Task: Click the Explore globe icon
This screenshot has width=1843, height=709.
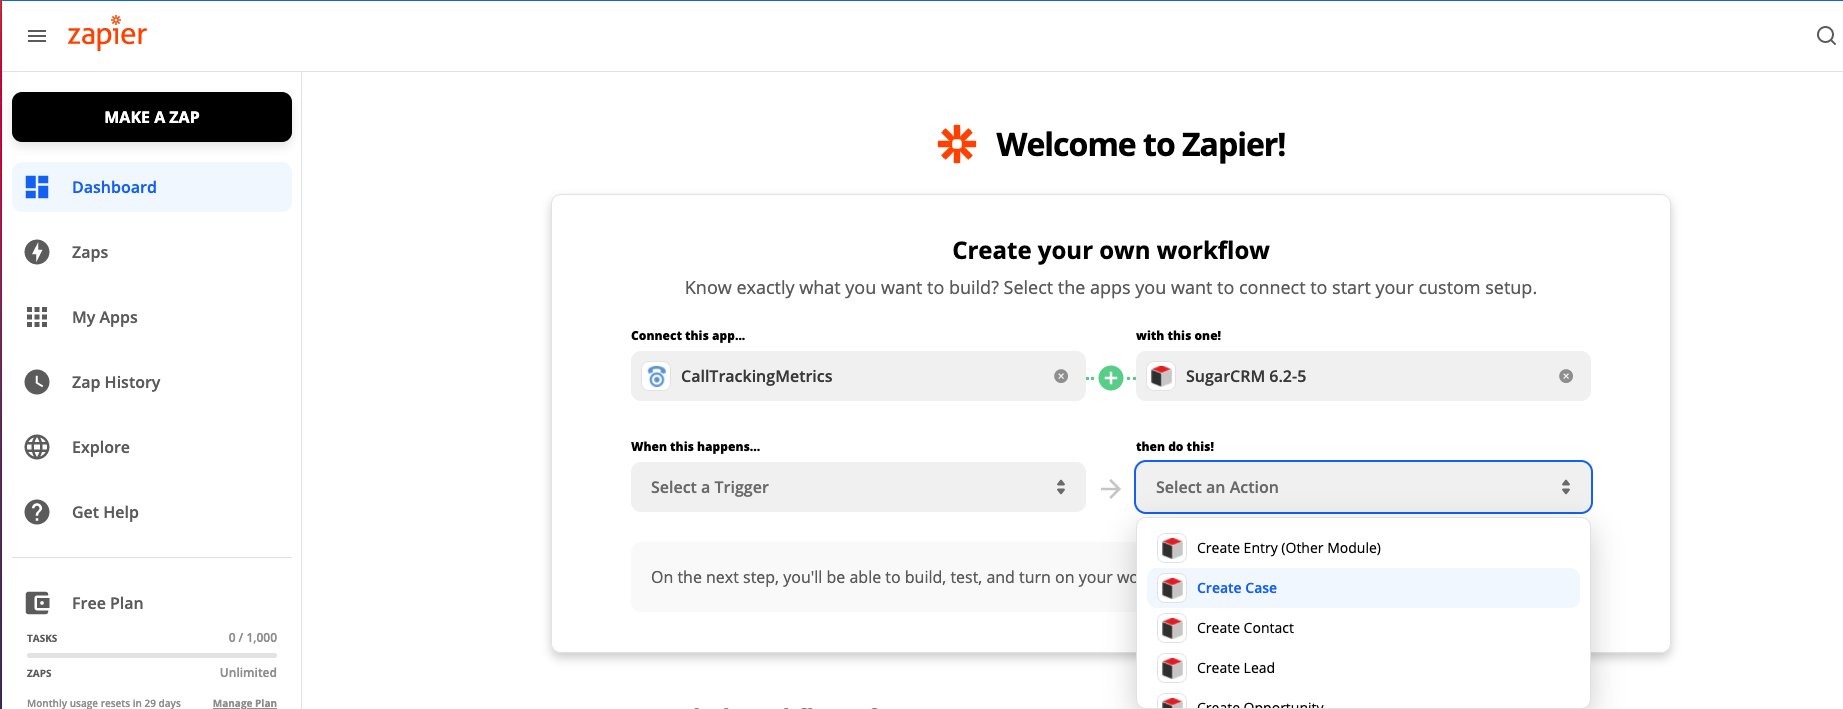Action: coord(37,447)
